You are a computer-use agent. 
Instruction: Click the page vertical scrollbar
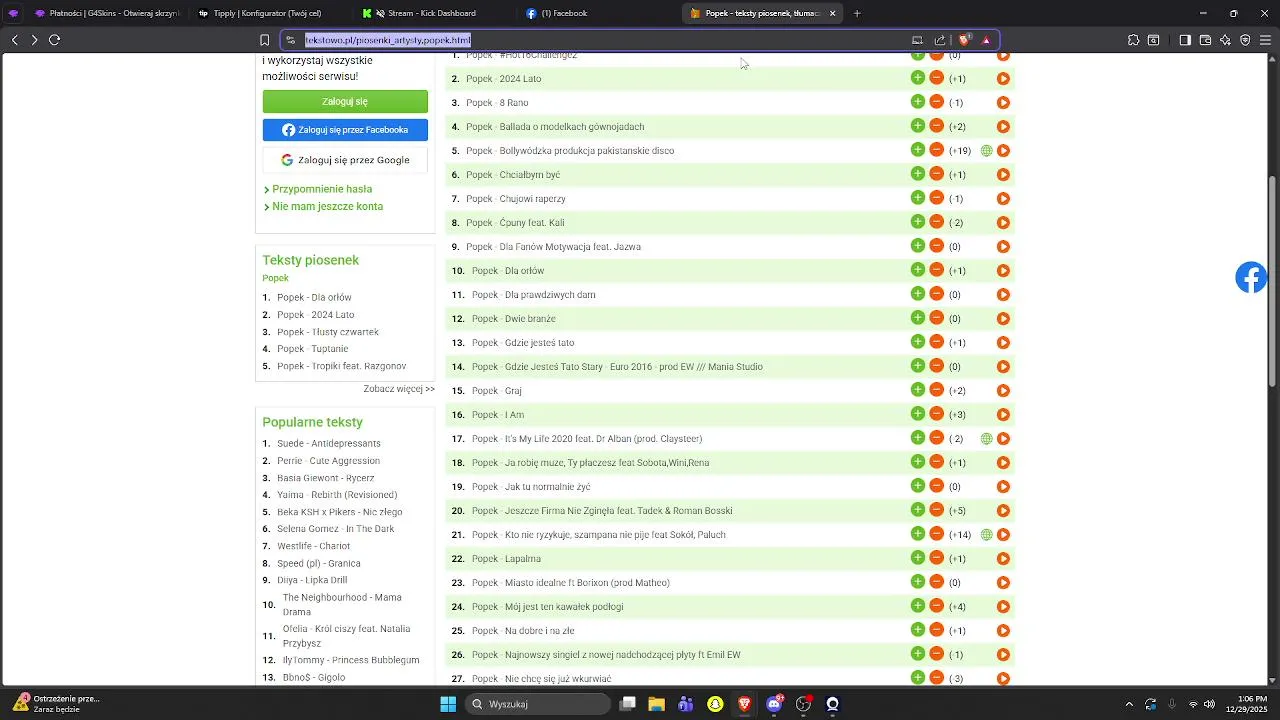1273,281
